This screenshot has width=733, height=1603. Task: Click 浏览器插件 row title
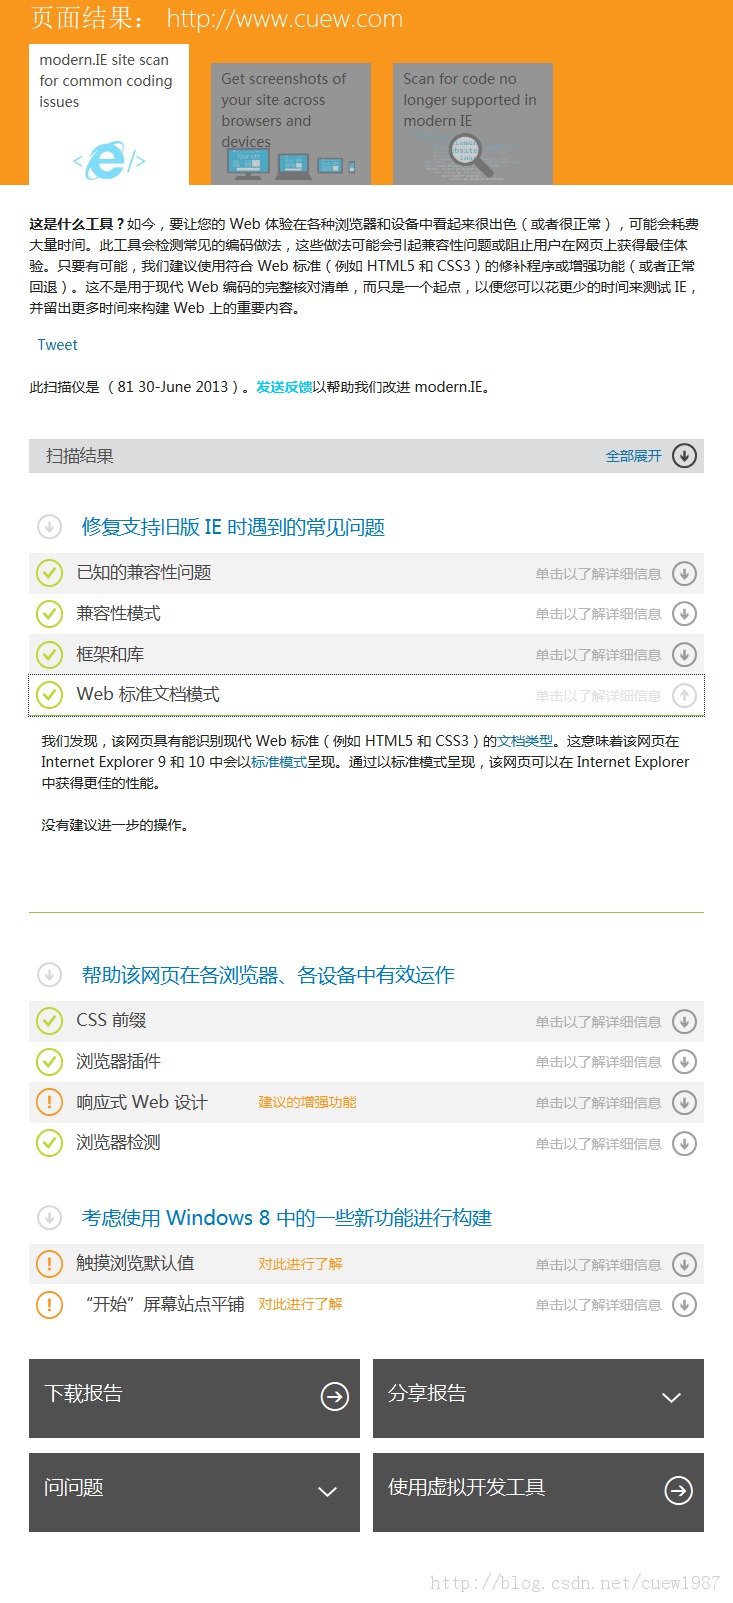[118, 1062]
